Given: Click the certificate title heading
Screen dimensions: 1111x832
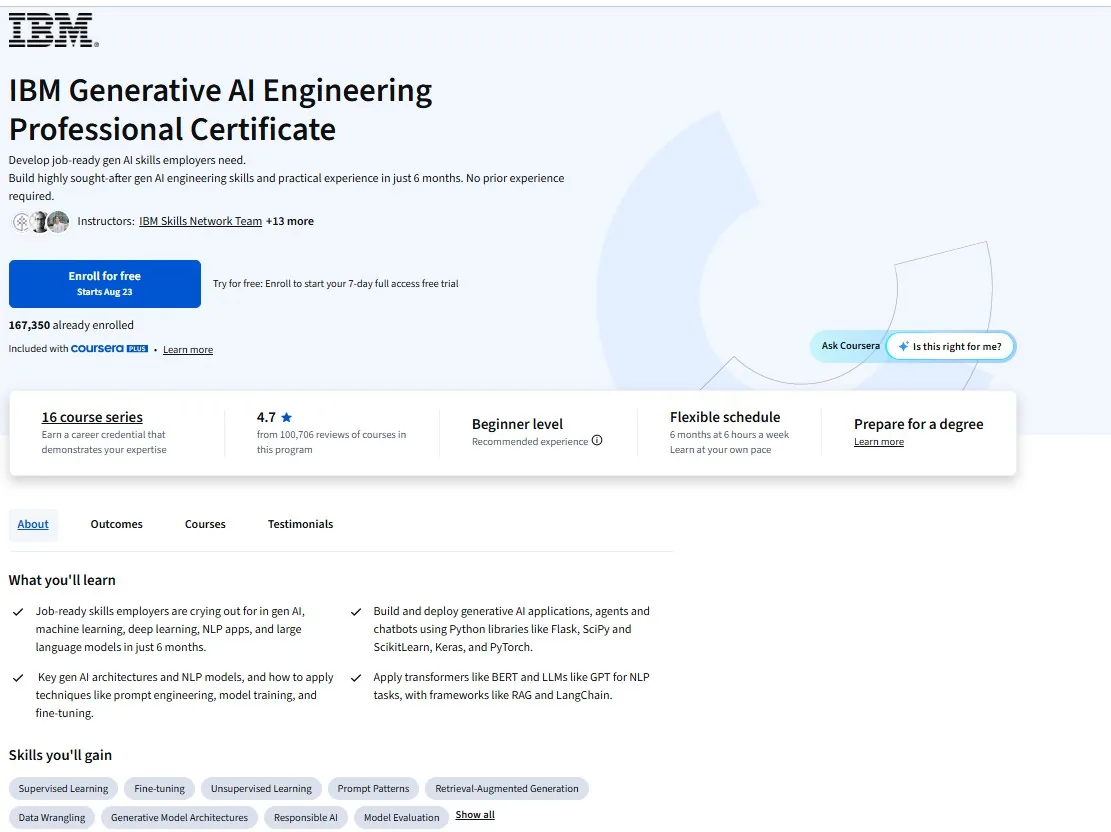Looking at the screenshot, I should click(220, 110).
